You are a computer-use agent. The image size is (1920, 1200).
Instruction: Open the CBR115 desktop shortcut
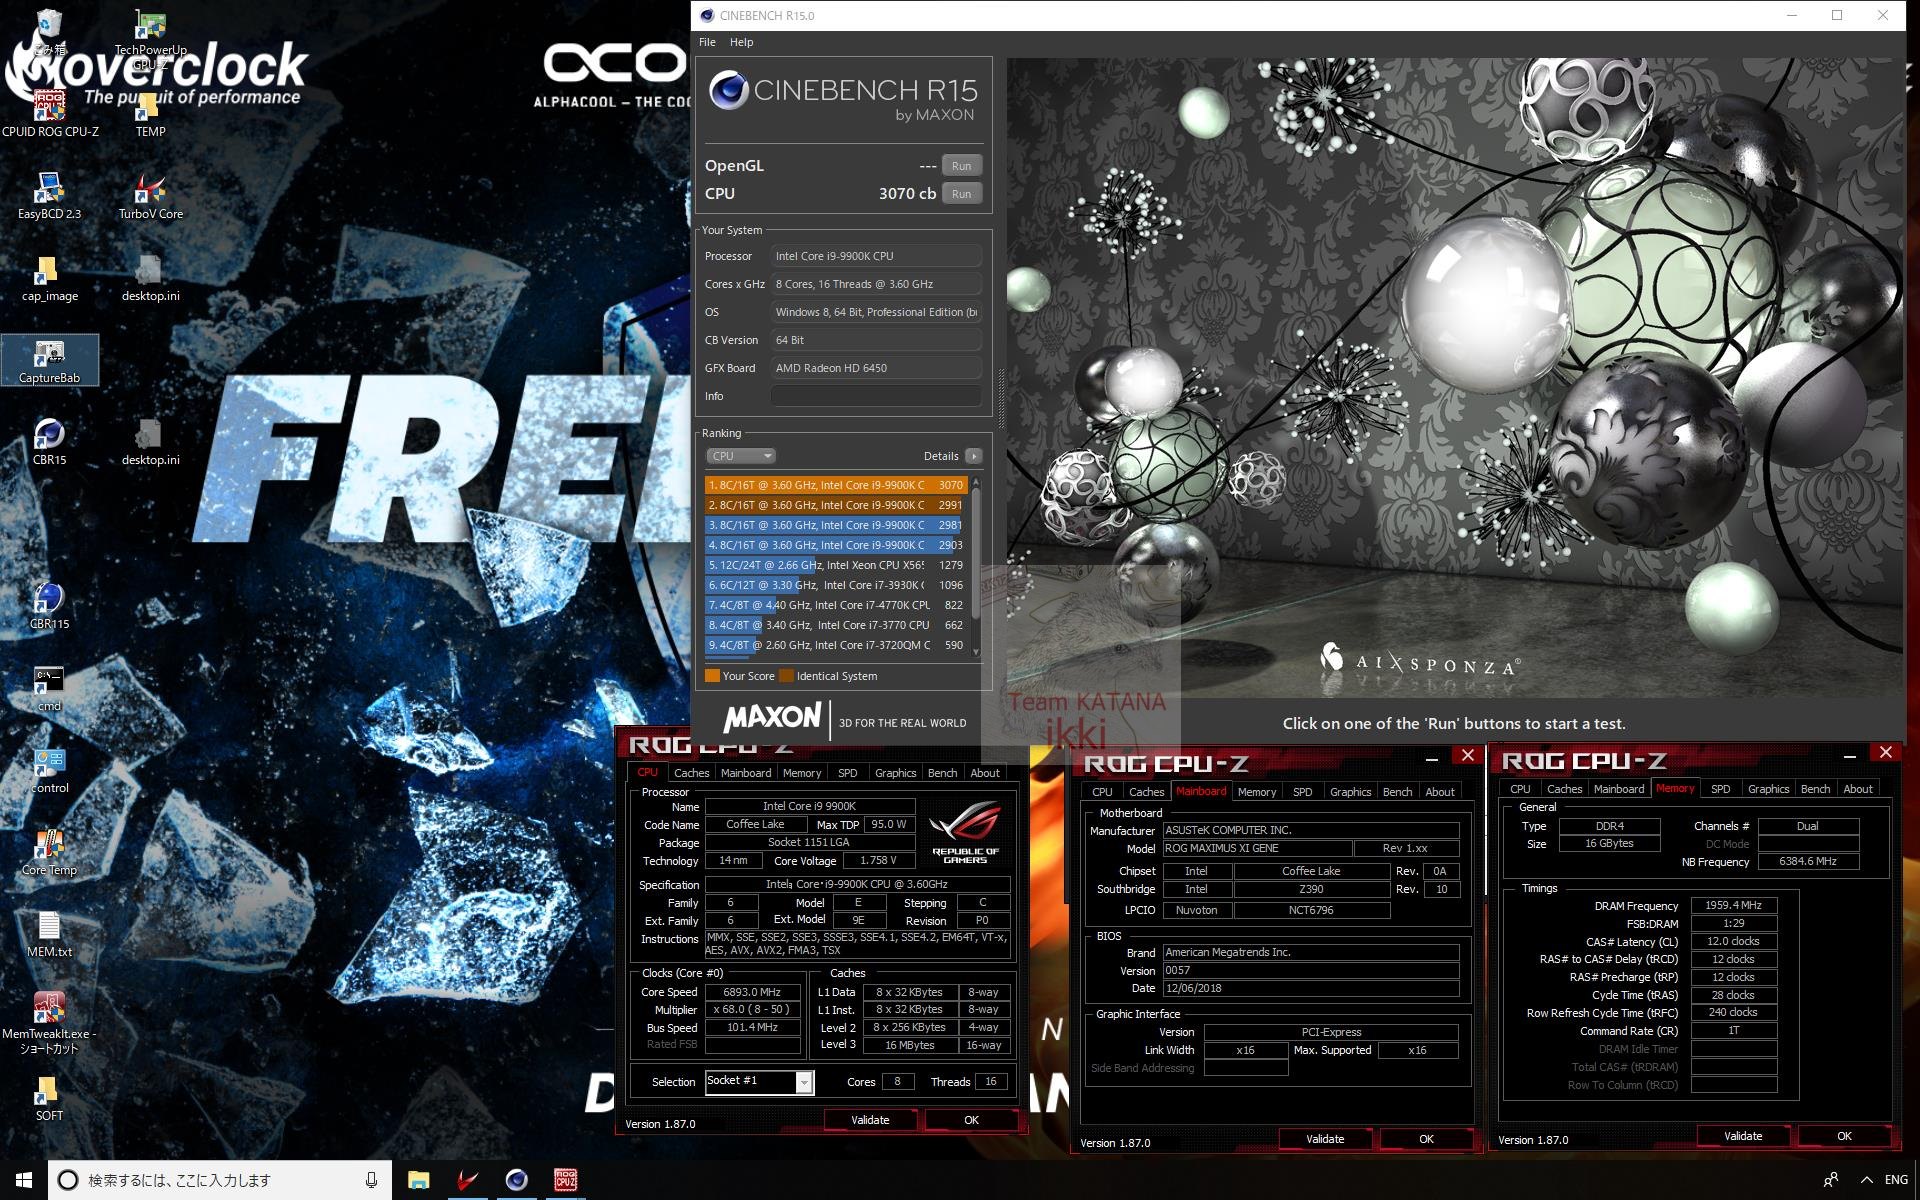[49, 605]
